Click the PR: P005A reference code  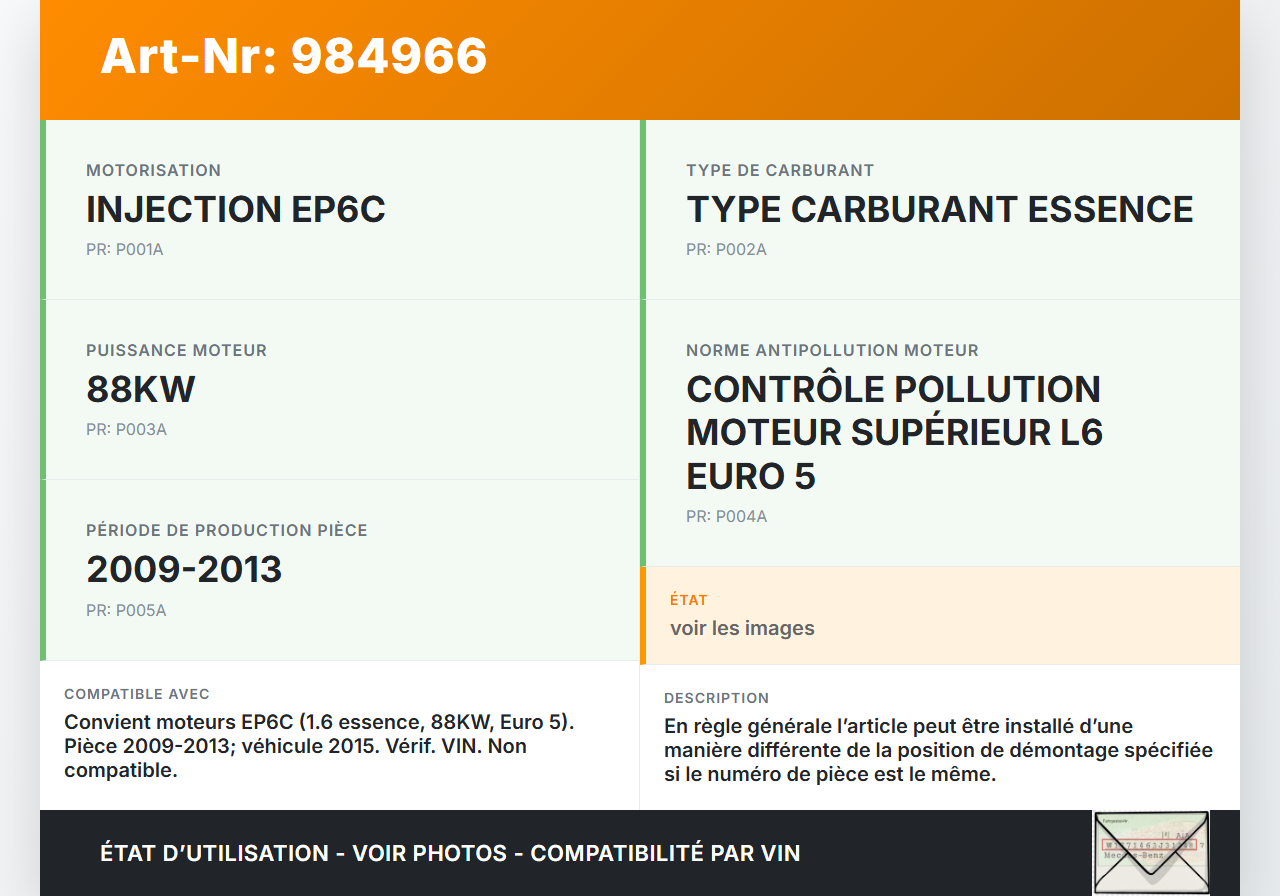(126, 610)
